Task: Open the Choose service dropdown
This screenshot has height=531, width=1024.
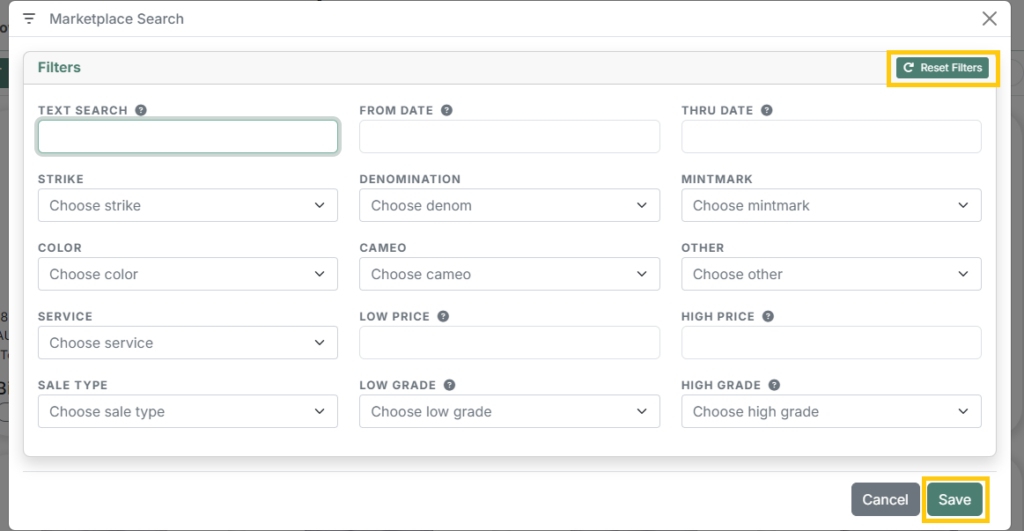Action: click(x=188, y=342)
